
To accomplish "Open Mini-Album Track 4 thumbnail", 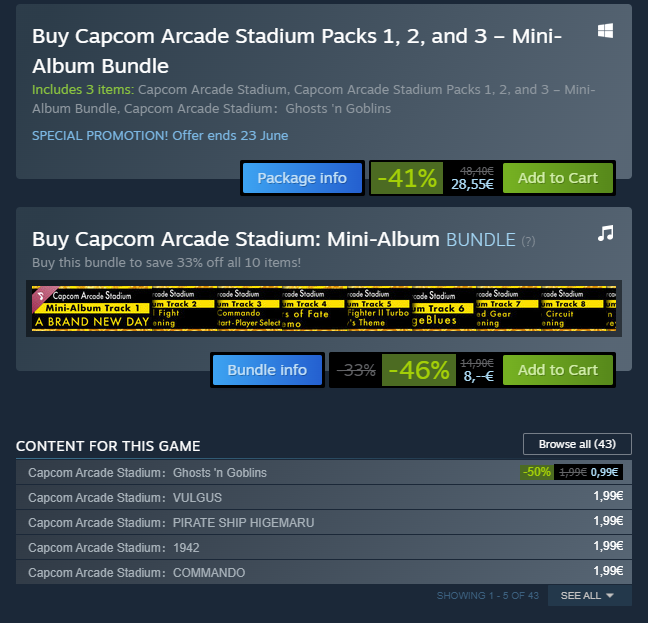I will 314,310.
